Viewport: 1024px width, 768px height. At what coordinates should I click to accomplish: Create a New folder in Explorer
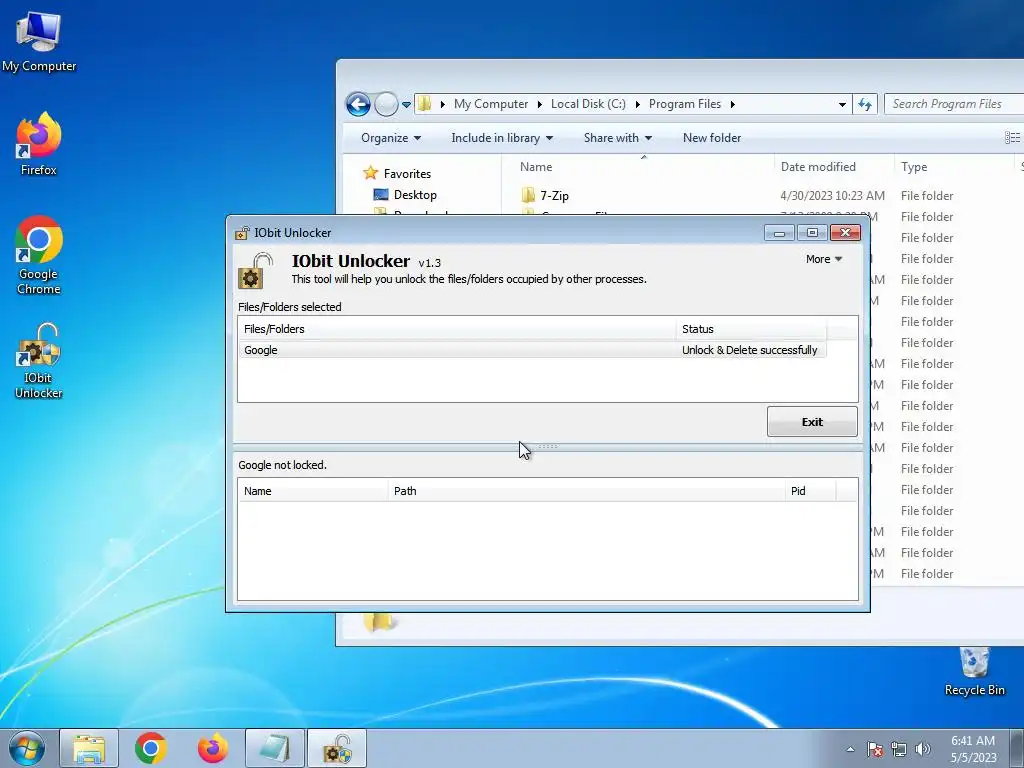coord(712,138)
